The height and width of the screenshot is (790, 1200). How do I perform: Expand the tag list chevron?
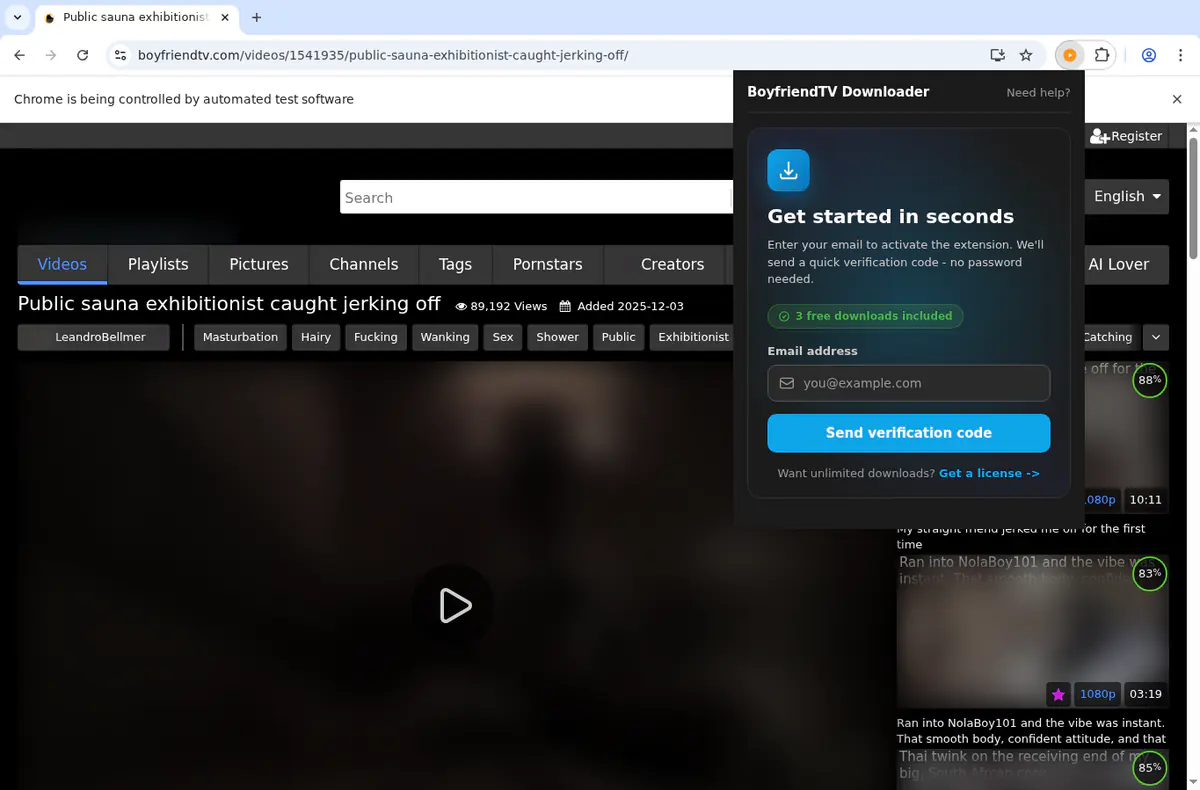tap(1156, 337)
